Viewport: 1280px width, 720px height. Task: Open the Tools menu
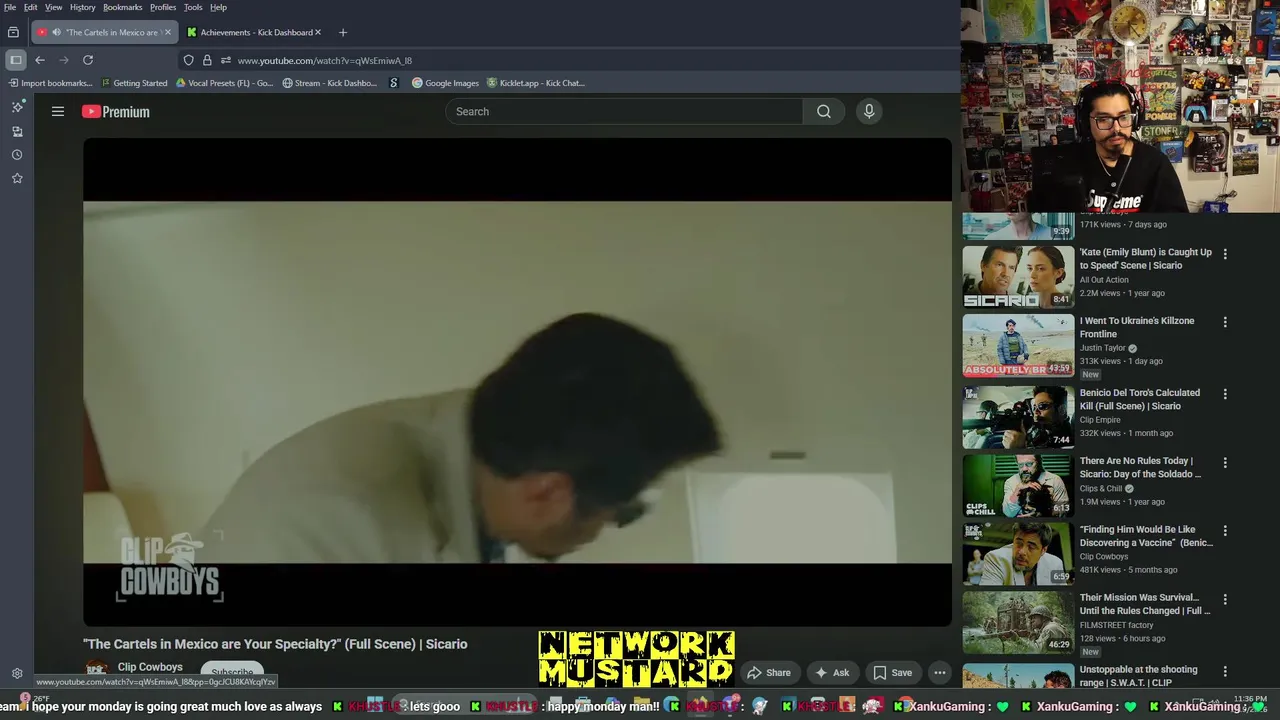193,7
